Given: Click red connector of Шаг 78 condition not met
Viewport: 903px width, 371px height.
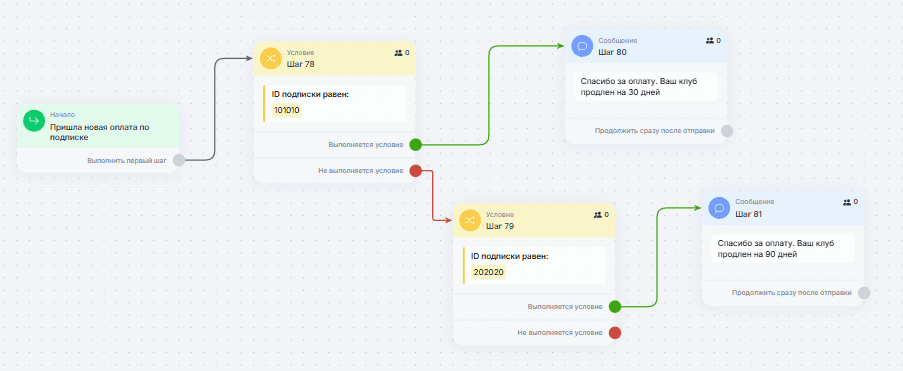Looking at the screenshot, I should click(x=415, y=171).
